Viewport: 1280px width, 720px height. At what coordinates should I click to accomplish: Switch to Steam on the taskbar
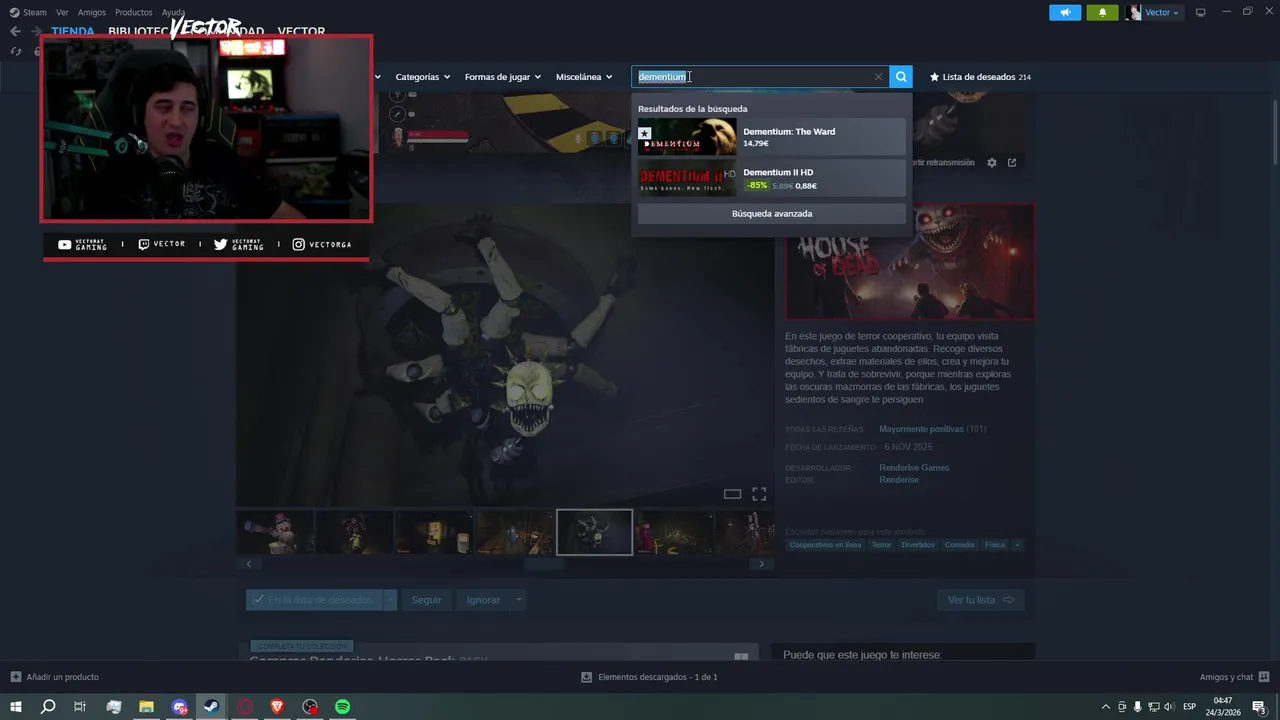tap(212, 707)
